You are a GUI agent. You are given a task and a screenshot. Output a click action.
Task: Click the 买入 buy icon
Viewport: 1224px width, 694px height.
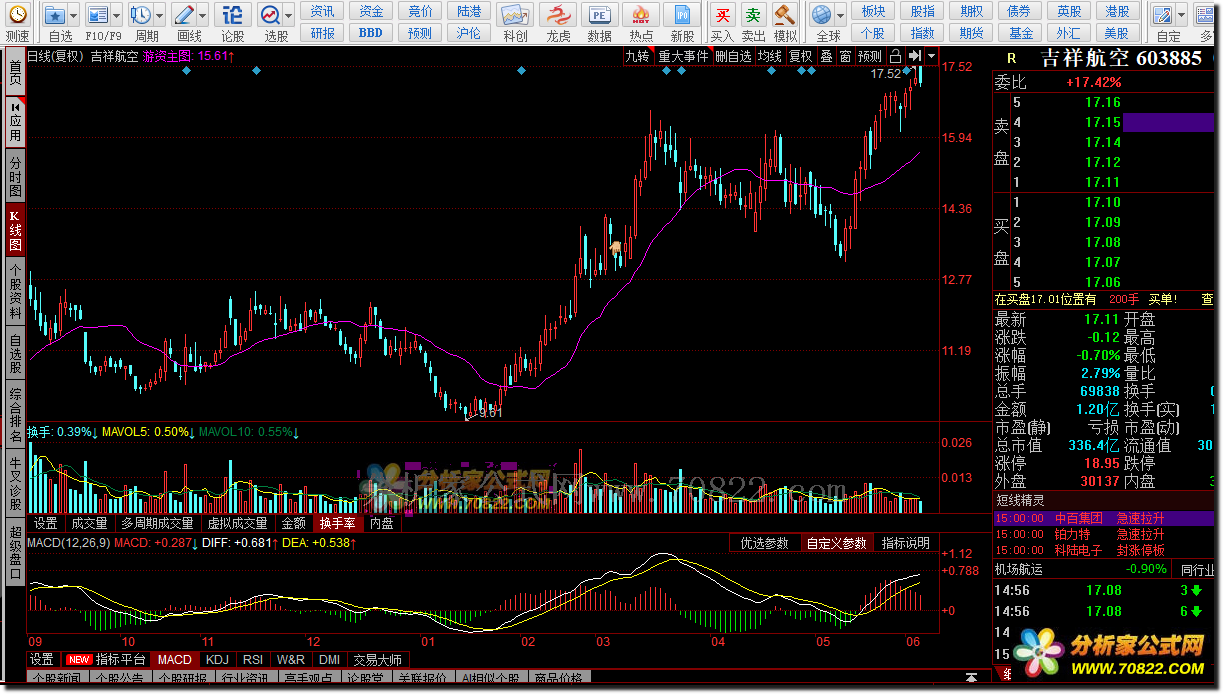point(722,15)
